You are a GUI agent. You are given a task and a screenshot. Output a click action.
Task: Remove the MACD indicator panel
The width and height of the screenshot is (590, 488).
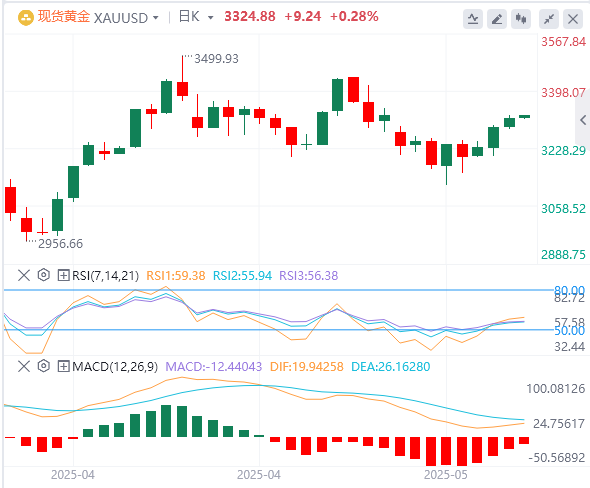coord(24,366)
